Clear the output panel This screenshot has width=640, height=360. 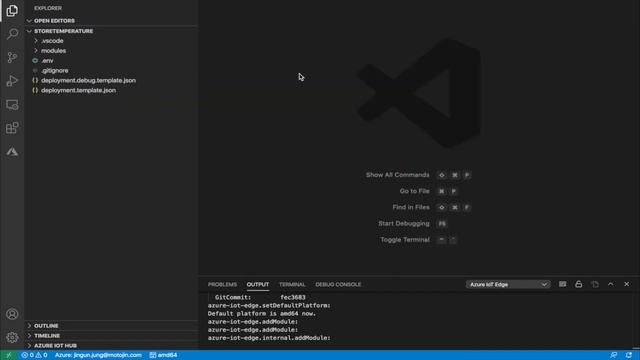click(x=562, y=284)
